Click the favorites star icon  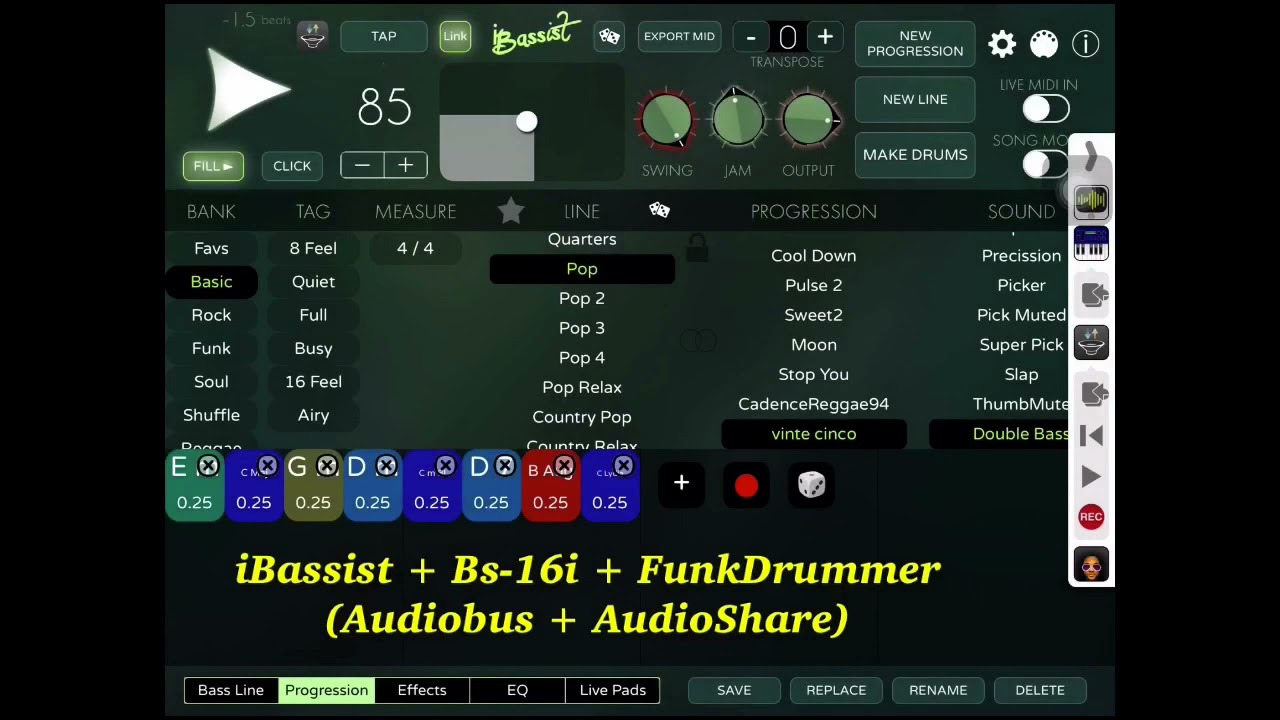click(511, 210)
